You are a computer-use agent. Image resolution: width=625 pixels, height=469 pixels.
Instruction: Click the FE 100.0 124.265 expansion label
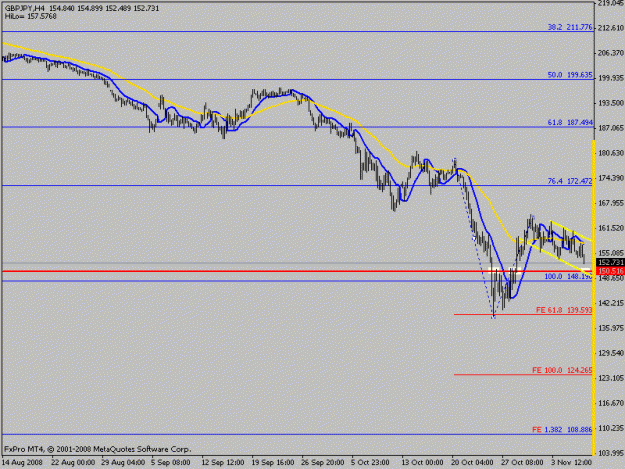(x=562, y=370)
